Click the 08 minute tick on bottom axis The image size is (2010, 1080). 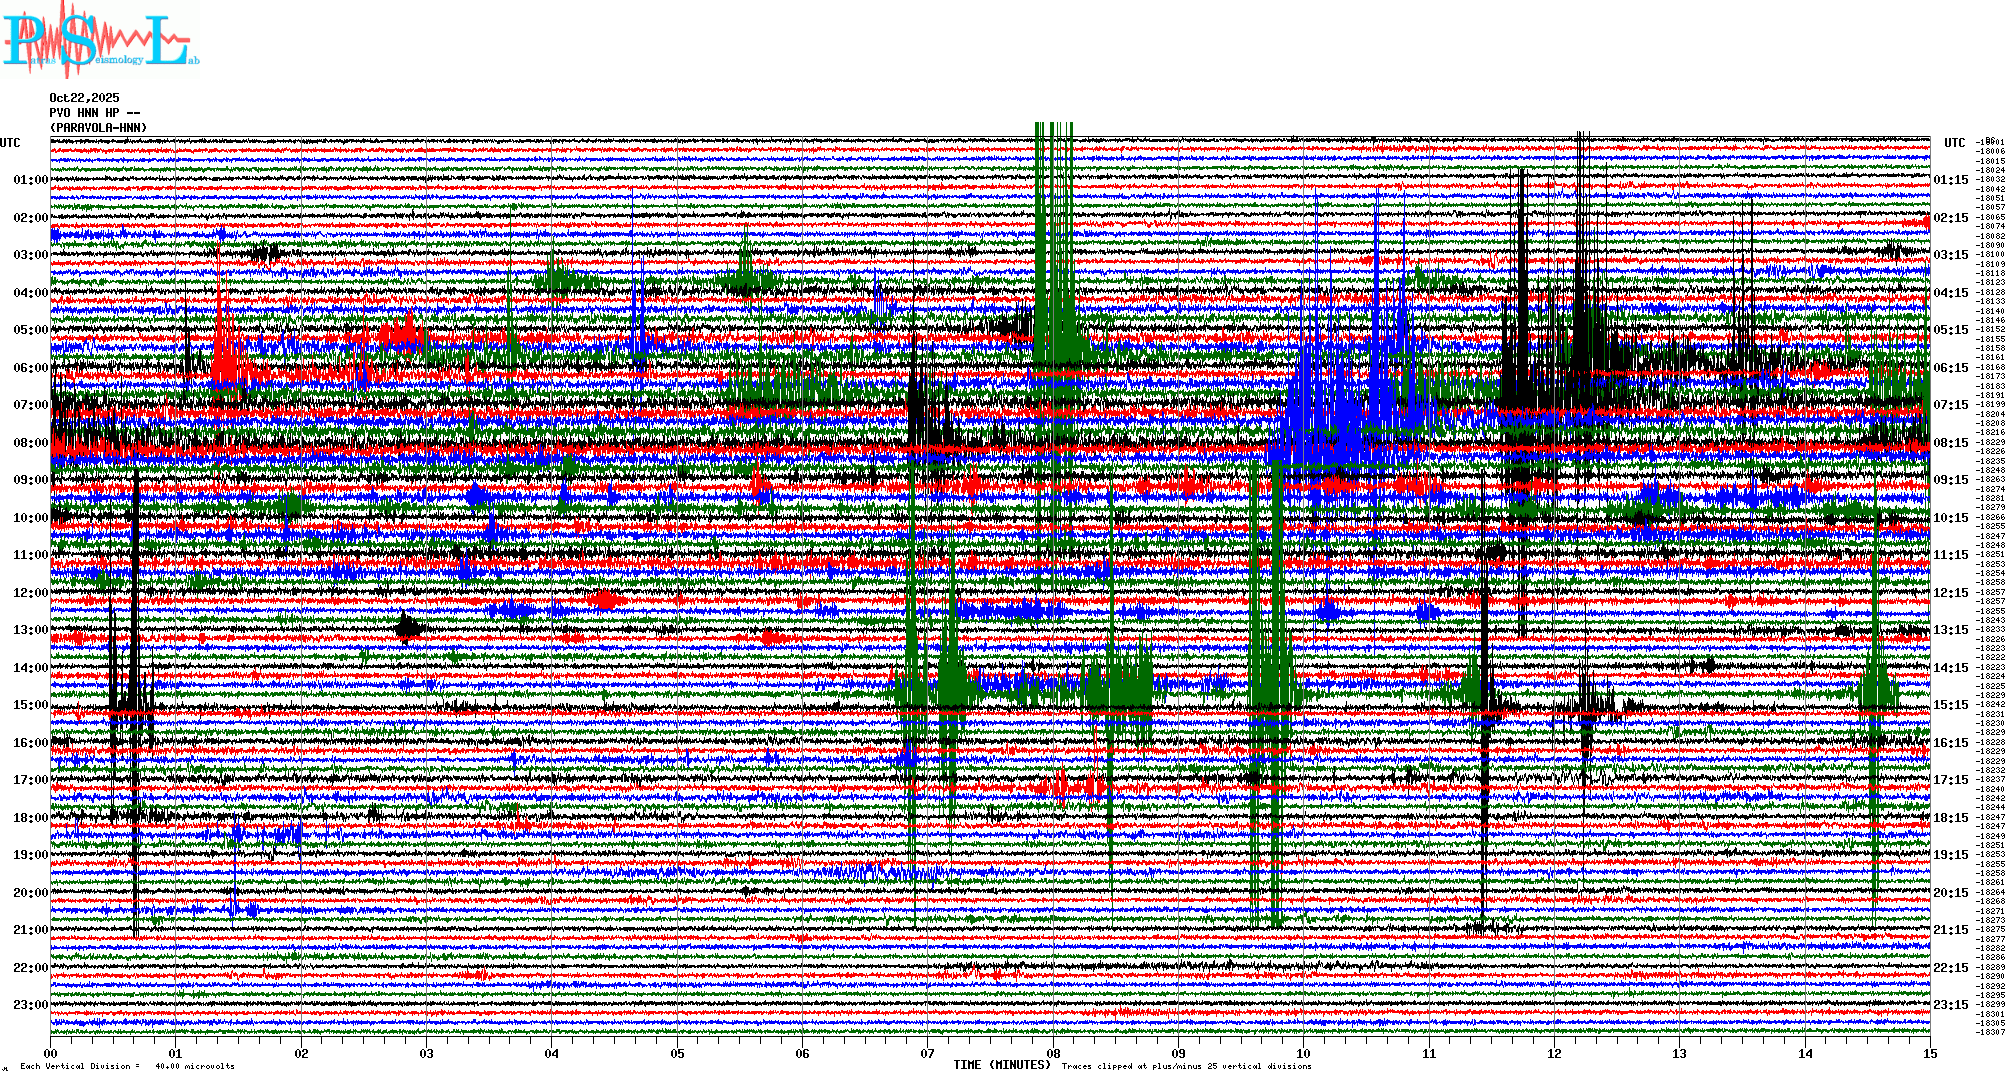[1053, 1053]
